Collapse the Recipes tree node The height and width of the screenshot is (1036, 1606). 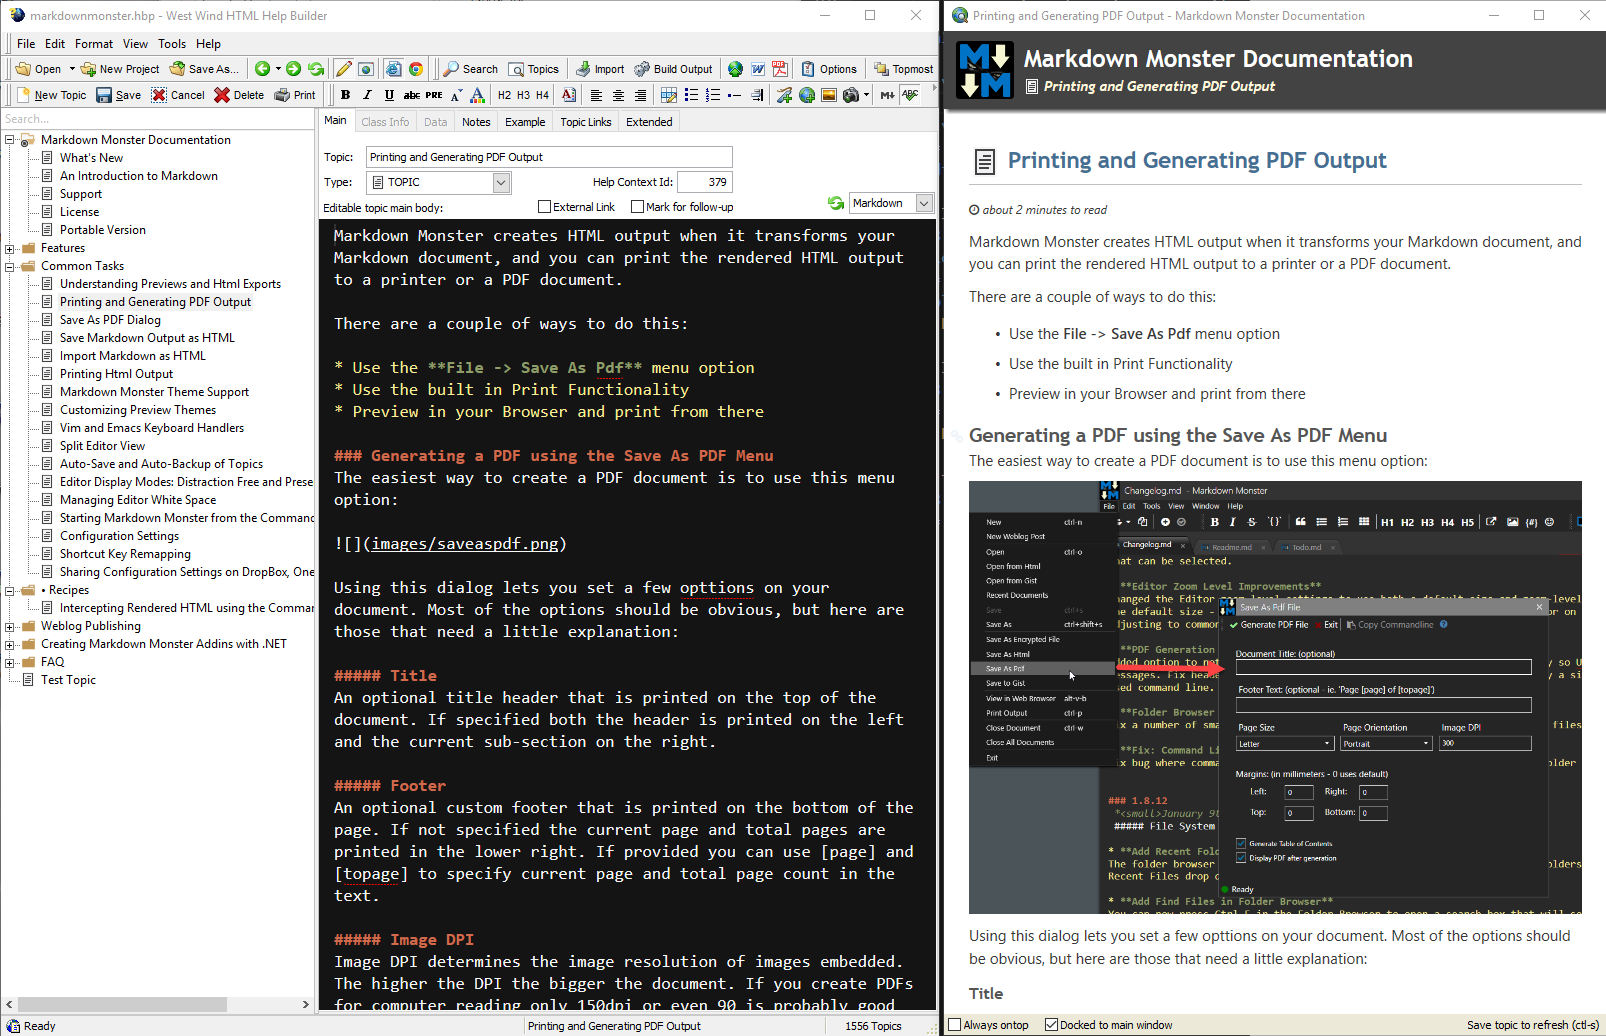pos(10,590)
